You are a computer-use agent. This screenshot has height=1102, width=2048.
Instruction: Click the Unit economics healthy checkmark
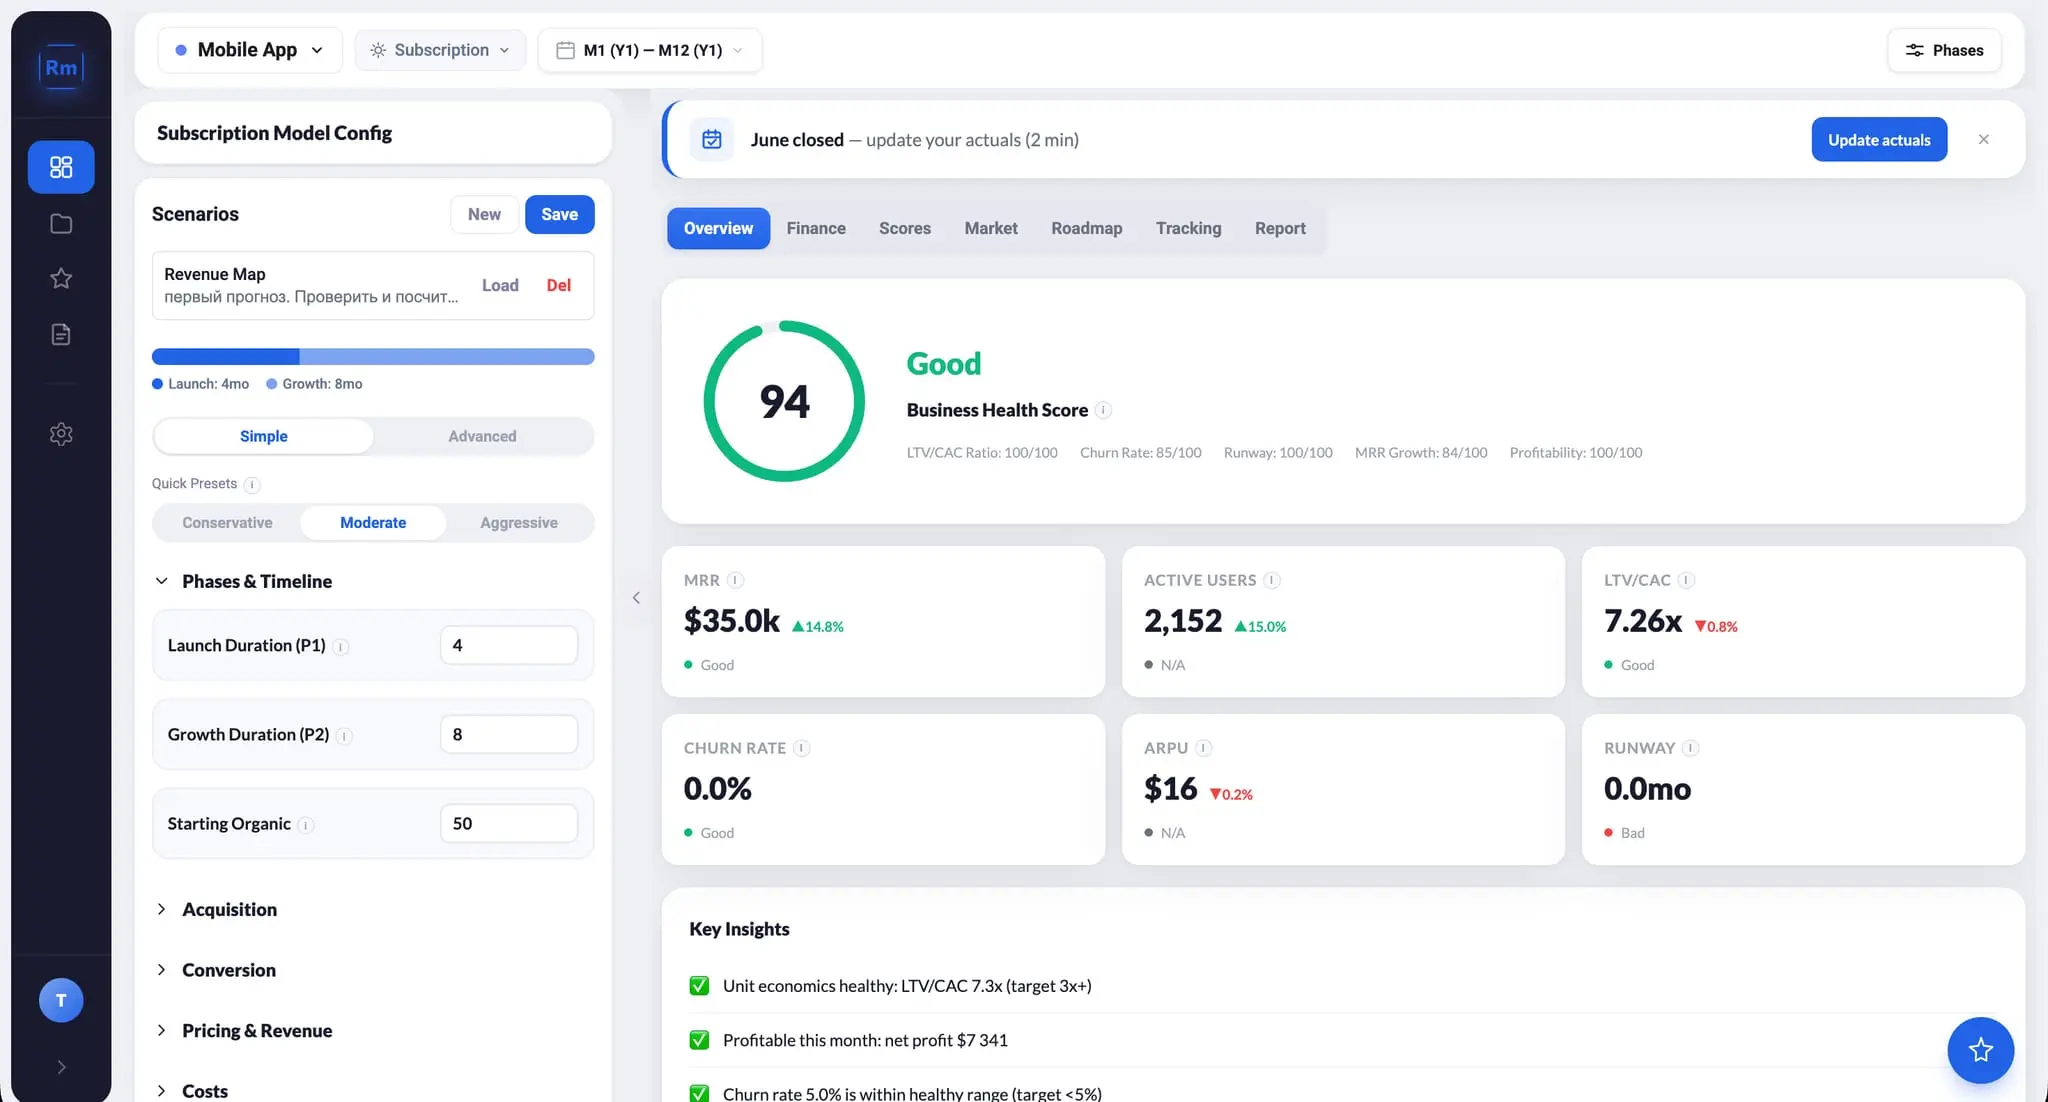pos(700,986)
